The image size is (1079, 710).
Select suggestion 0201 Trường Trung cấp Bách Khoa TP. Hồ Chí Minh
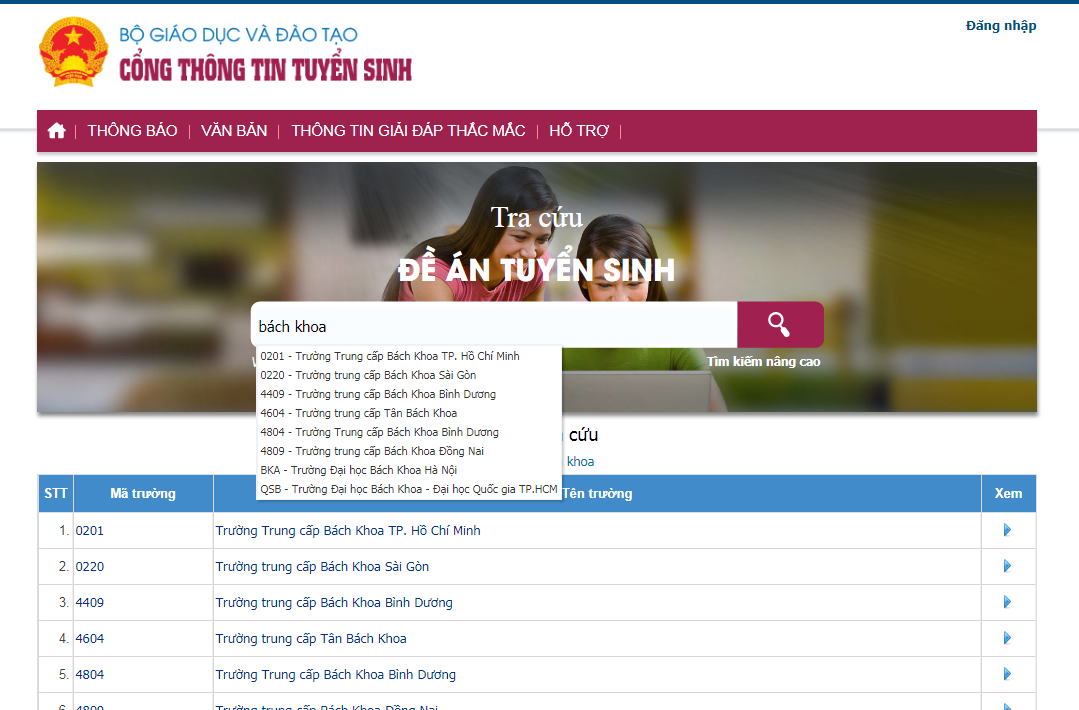pos(409,356)
